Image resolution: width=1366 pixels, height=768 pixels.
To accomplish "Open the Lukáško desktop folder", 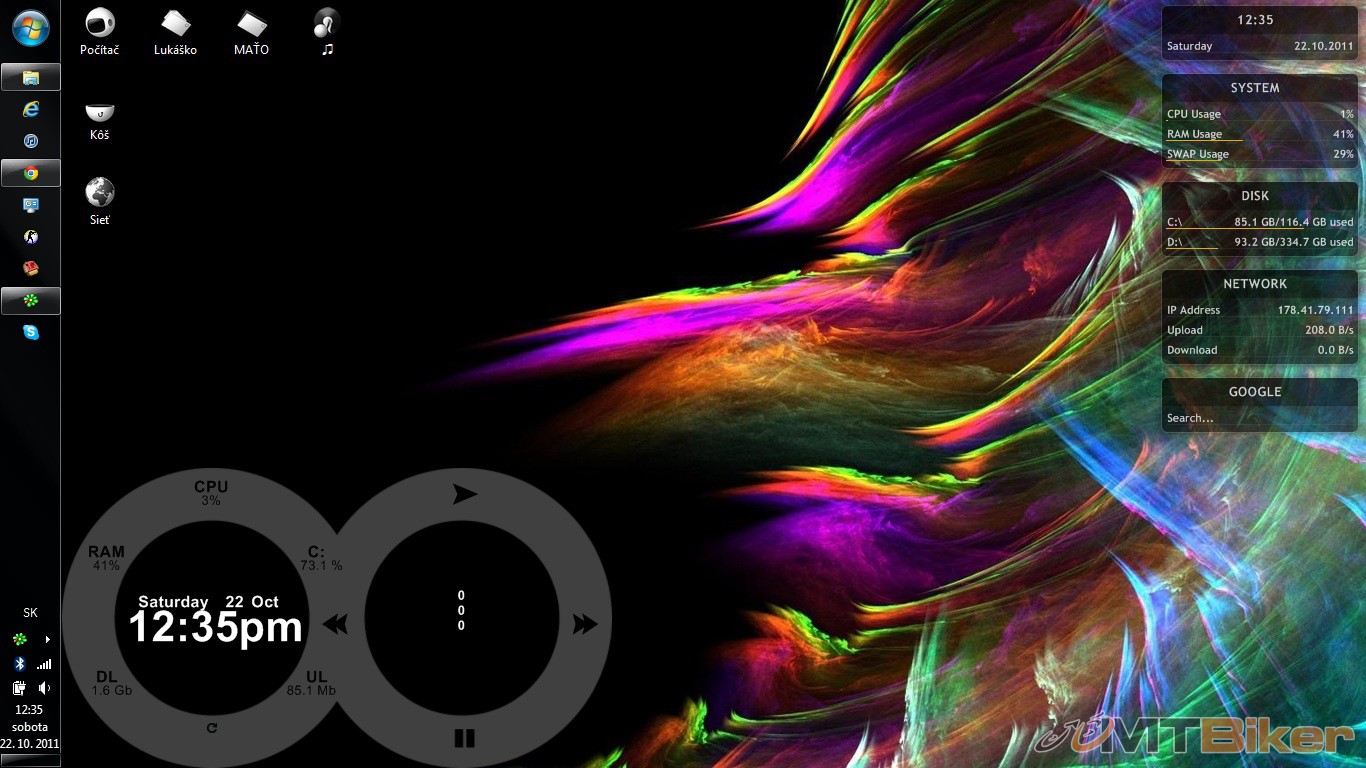I will coord(175,23).
